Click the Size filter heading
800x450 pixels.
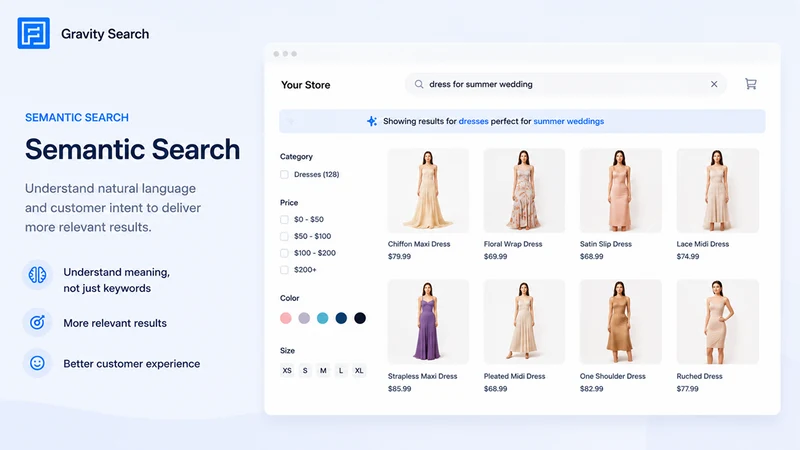coord(287,351)
